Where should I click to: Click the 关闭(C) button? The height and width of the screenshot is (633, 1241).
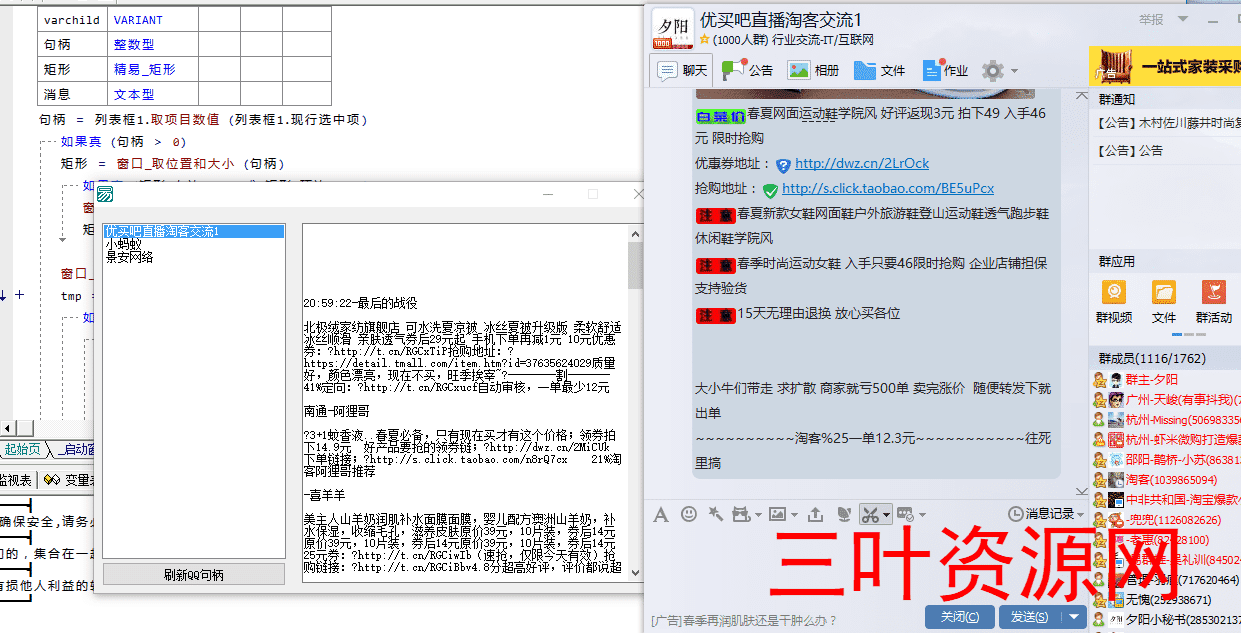pyautogui.click(x=960, y=617)
